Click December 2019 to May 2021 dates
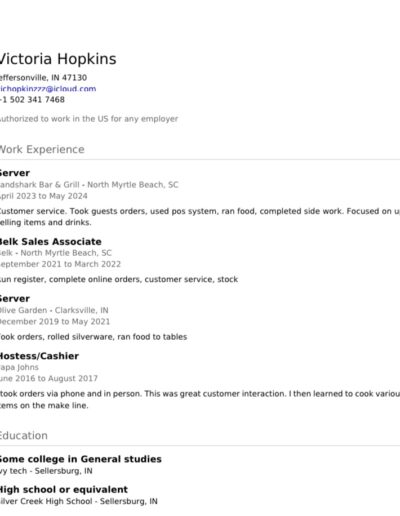400x516 pixels. 55,322
